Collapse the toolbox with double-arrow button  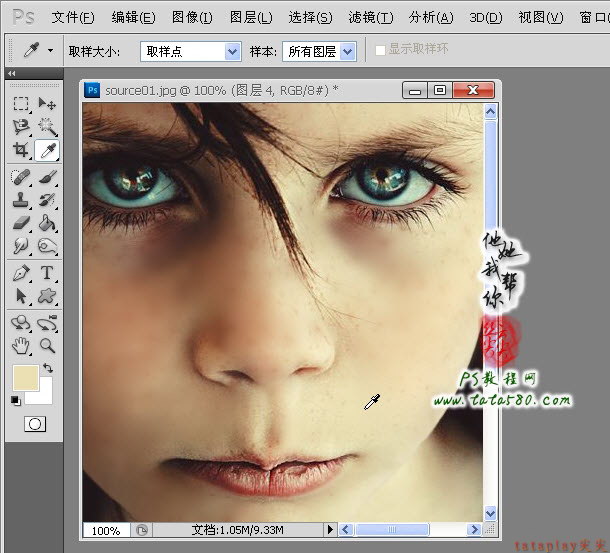tap(12, 73)
